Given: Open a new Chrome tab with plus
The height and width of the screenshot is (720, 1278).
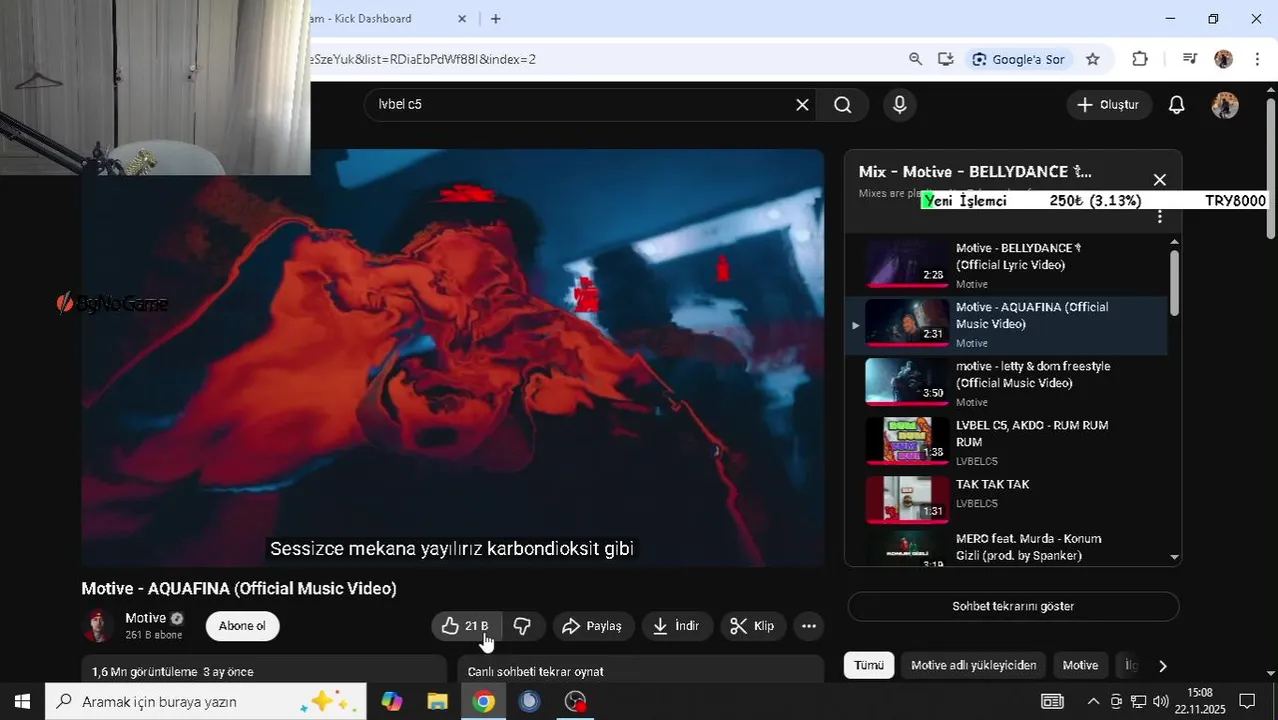Looking at the screenshot, I should click(x=495, y=19).
